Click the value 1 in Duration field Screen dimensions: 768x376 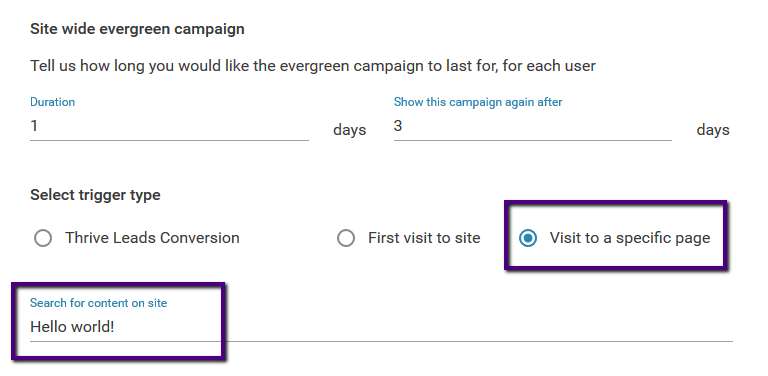[34, 126]
